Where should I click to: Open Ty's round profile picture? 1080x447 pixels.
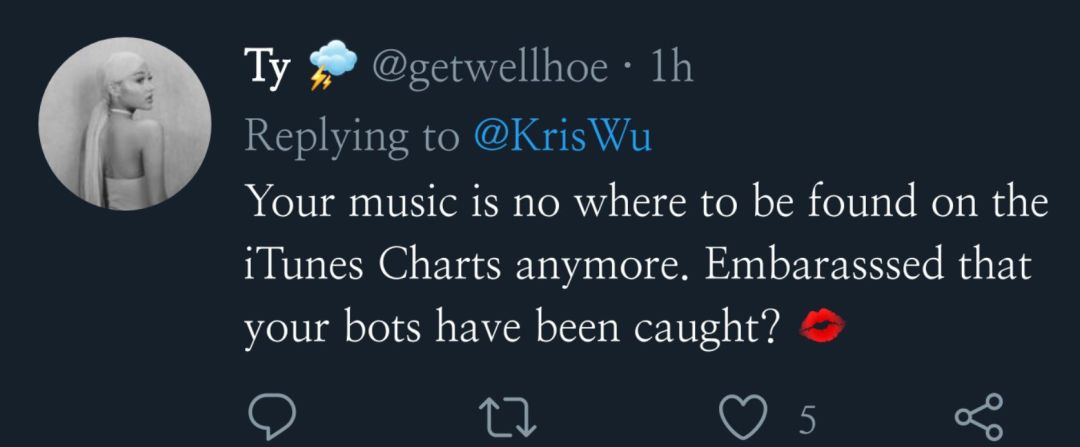pos(125,124)
